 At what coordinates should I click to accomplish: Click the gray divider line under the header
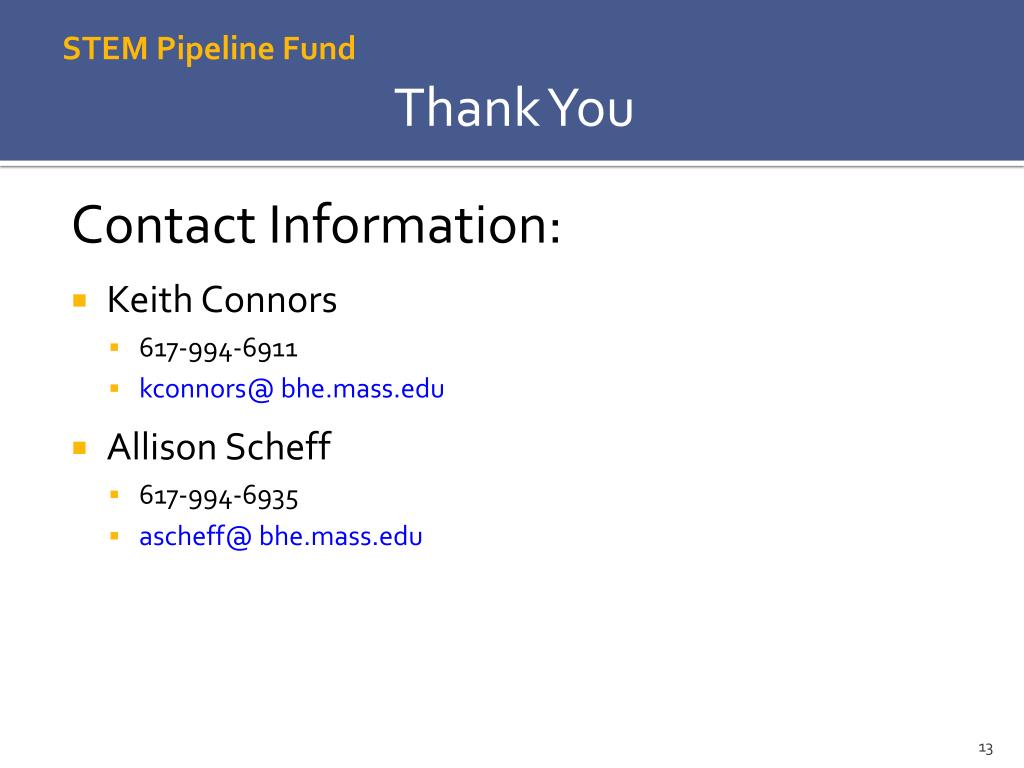(512, 165)
